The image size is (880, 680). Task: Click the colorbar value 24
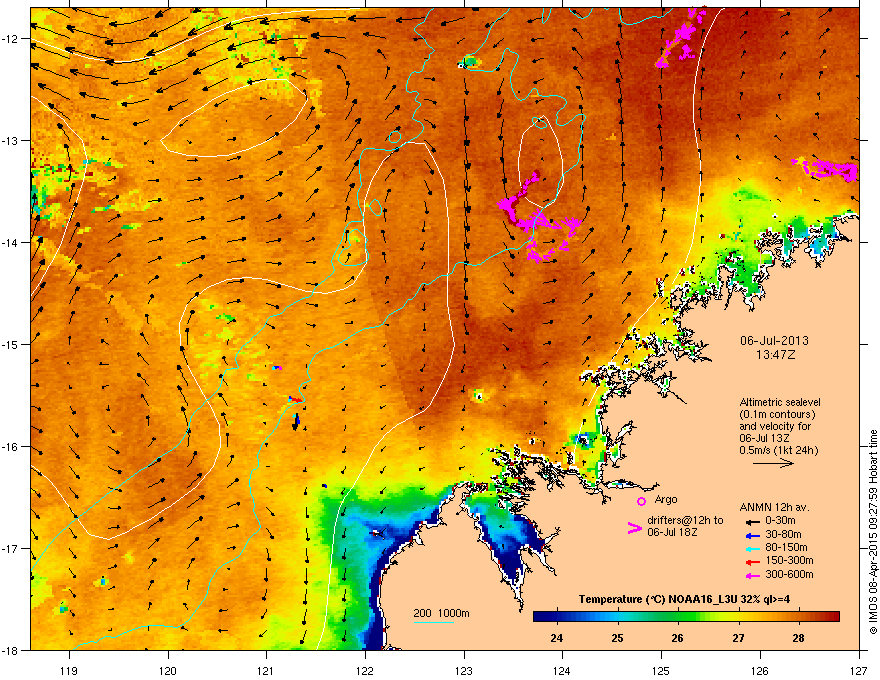pyautogui.click(x=557, y=638)
